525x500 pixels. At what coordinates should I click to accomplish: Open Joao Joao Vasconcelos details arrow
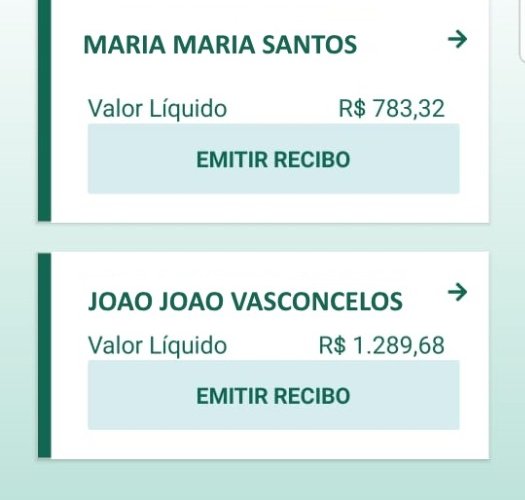tap(457, 292)
